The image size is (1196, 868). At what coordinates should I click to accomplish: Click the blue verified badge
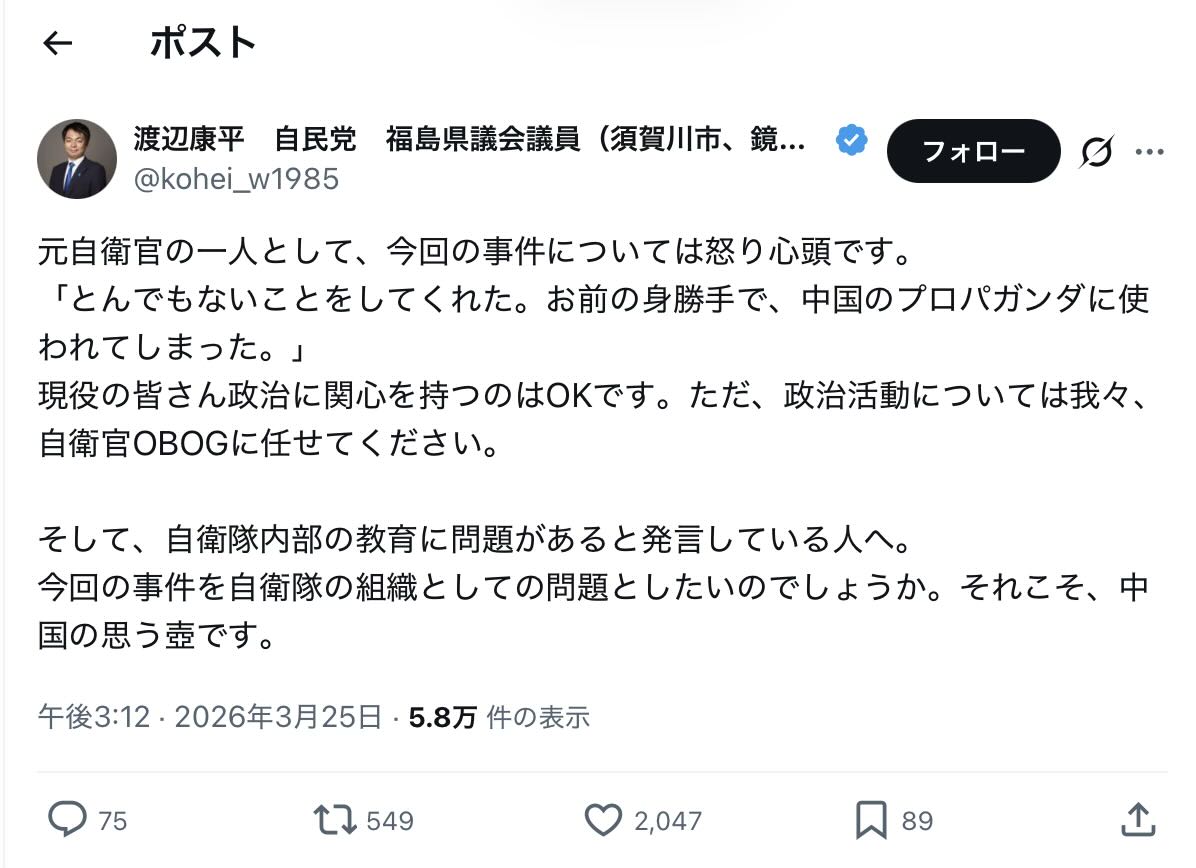851,141
